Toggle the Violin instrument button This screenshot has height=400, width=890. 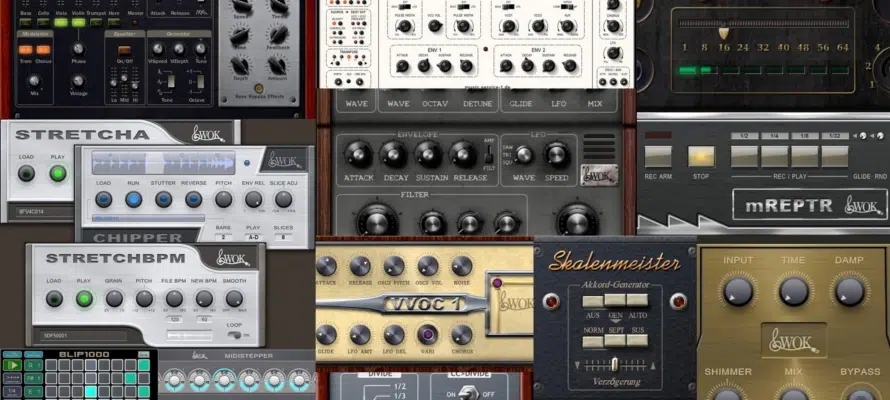coord(78,23)
